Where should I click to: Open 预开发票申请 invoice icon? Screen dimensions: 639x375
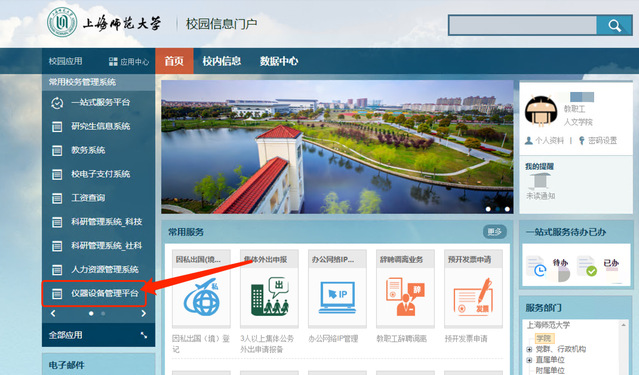[473, 297]
